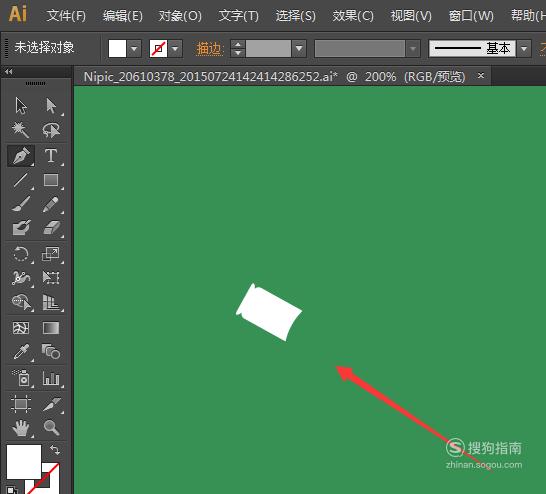Pick the Rectangle tool
This screenshot has height=494, width=546.
click(51, 180)
